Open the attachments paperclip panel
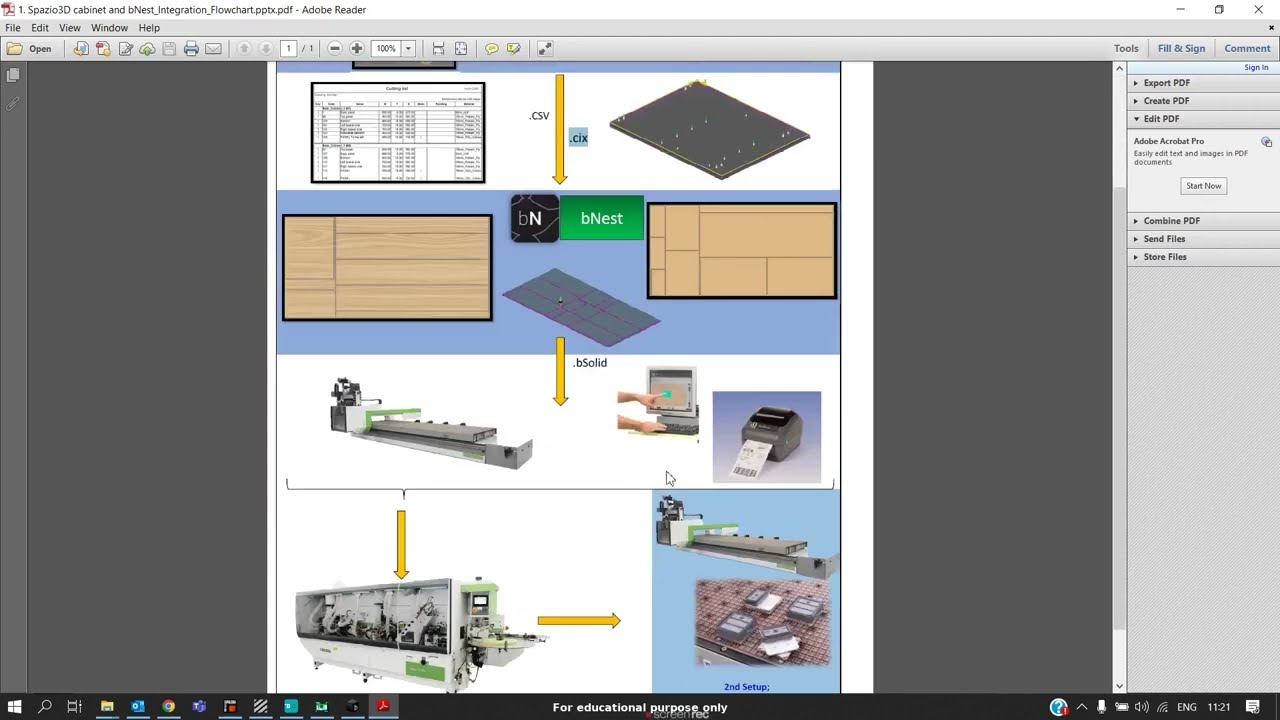1280x720 pixels. [x=13, y=103]
